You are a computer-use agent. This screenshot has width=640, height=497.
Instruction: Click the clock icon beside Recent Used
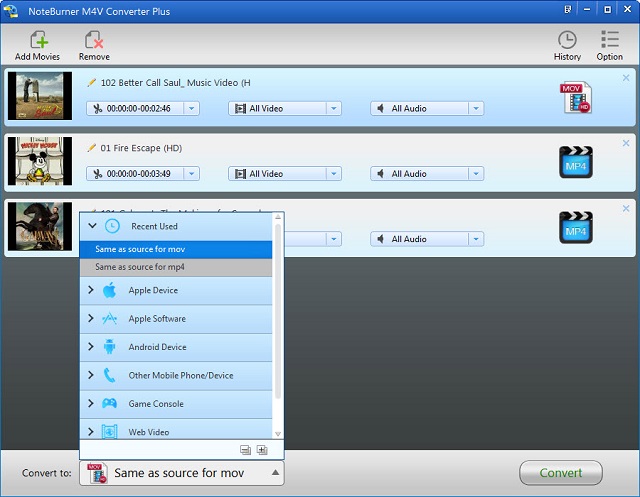point(112,226)
